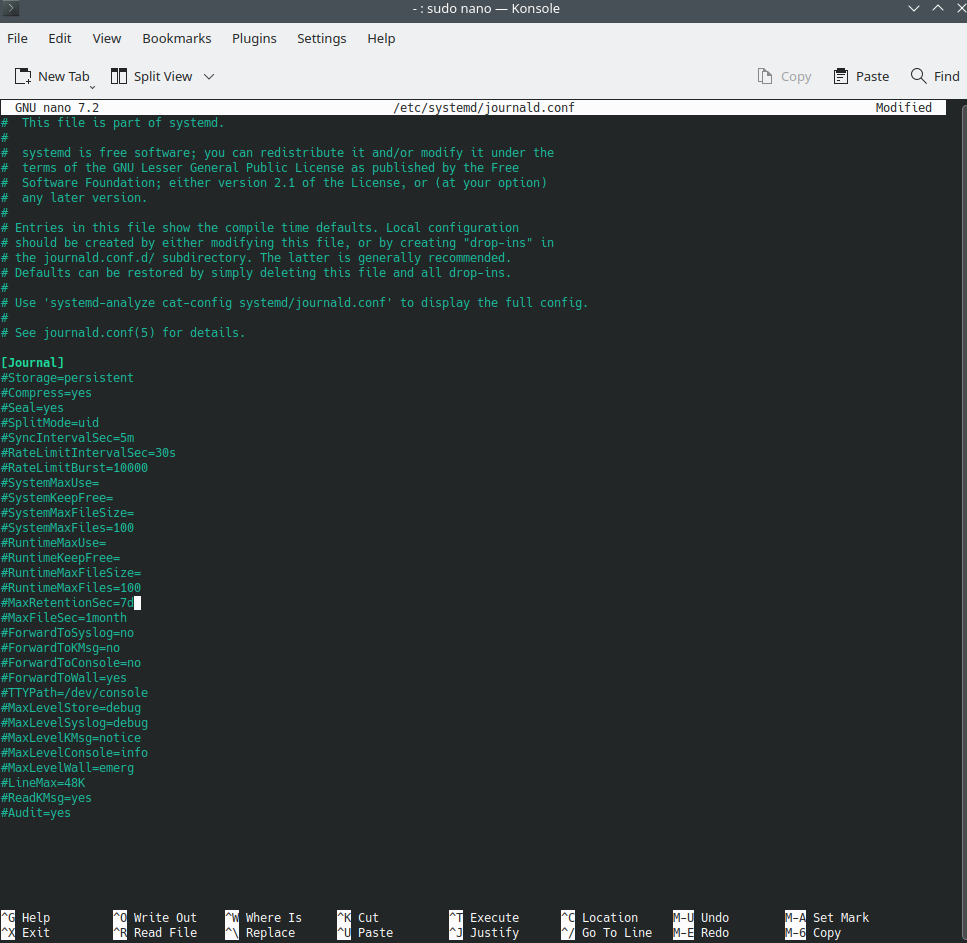Click on the #ForwardToSyslog=no line
967x943 pixels.
click(x=68, y=633)
